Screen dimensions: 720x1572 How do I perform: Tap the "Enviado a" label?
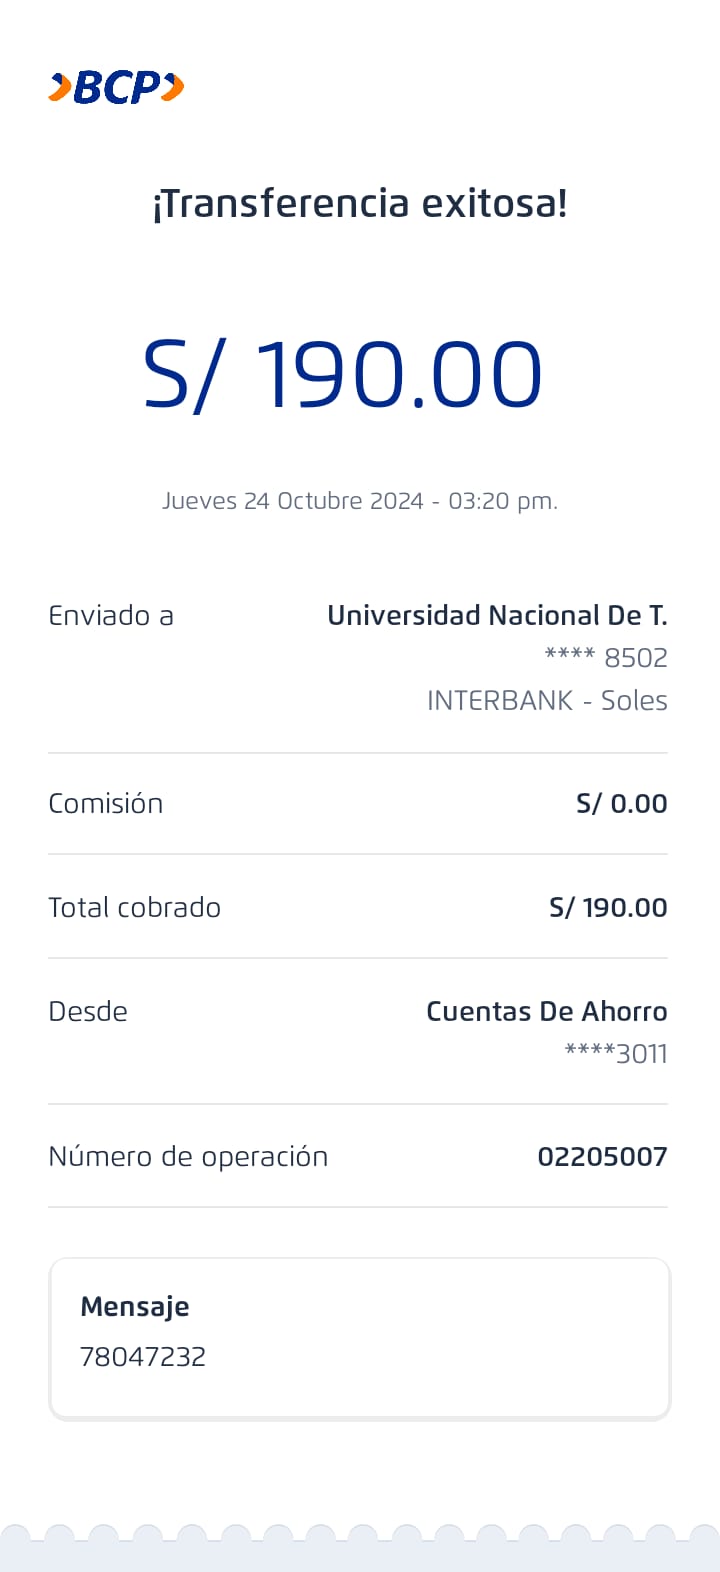pos(111,616)
